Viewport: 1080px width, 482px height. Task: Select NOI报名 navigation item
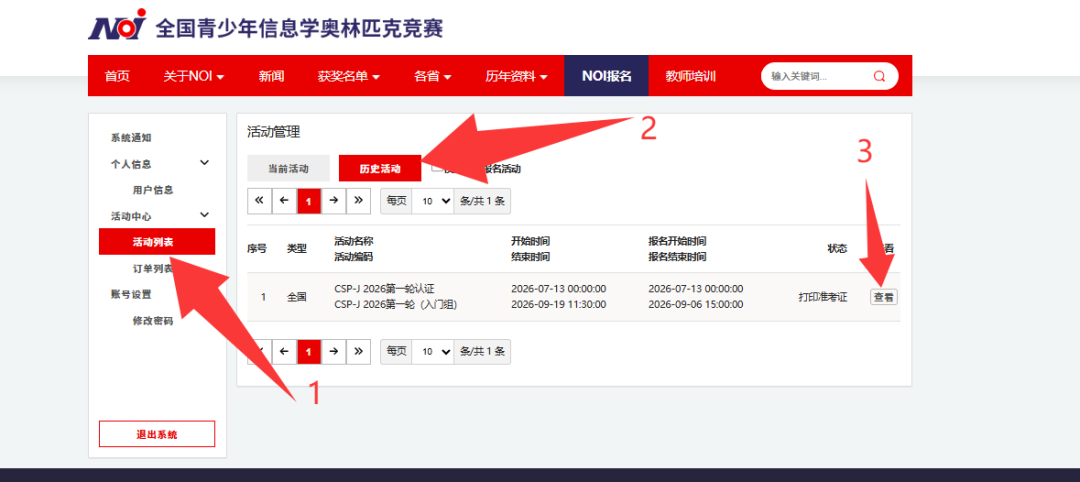[x=606, y=76]
